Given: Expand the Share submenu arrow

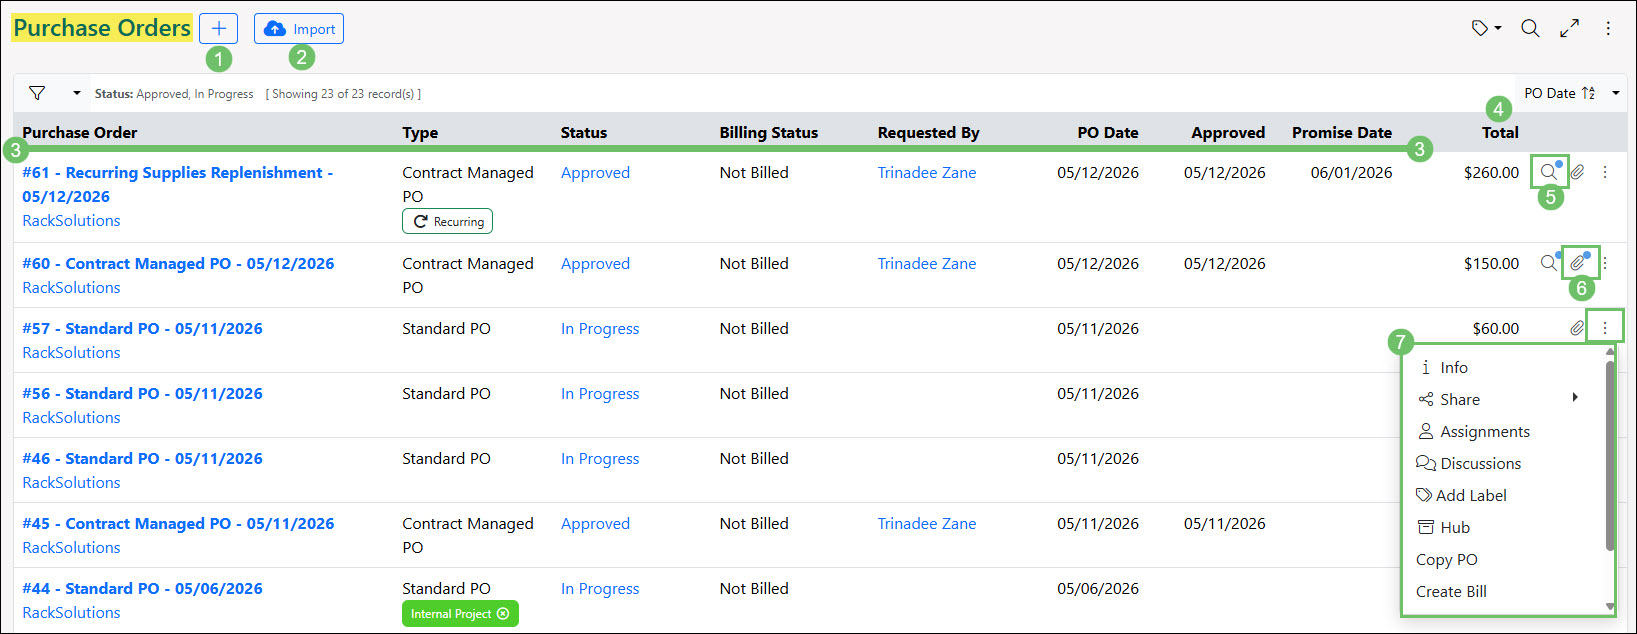Looking at the screenshot, I should [1574, 398].
